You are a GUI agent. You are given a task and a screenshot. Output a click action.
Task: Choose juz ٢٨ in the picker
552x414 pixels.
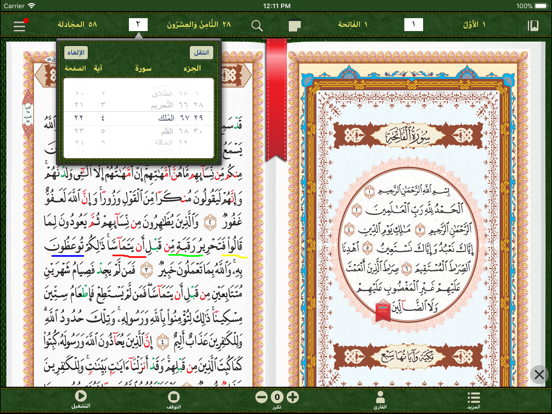198,105
